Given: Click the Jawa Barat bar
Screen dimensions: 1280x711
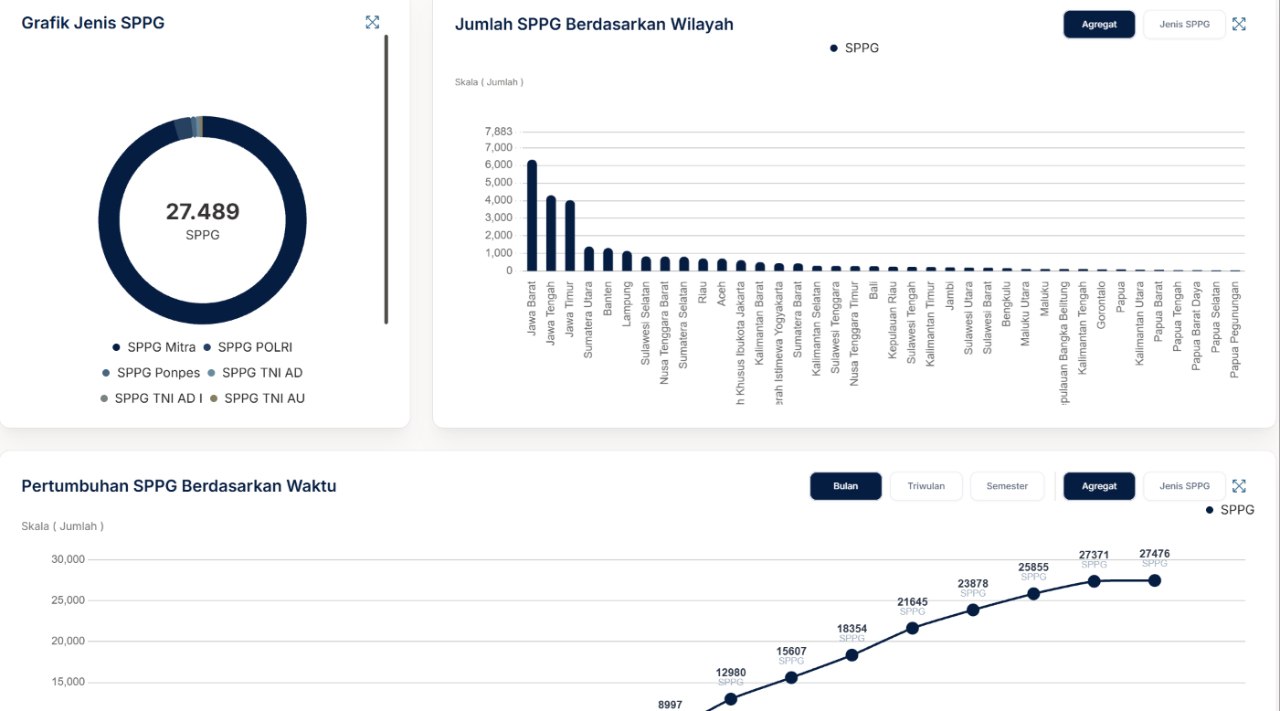Looking at the screenshot, I should pyautogui.click(x=532, y=215).
